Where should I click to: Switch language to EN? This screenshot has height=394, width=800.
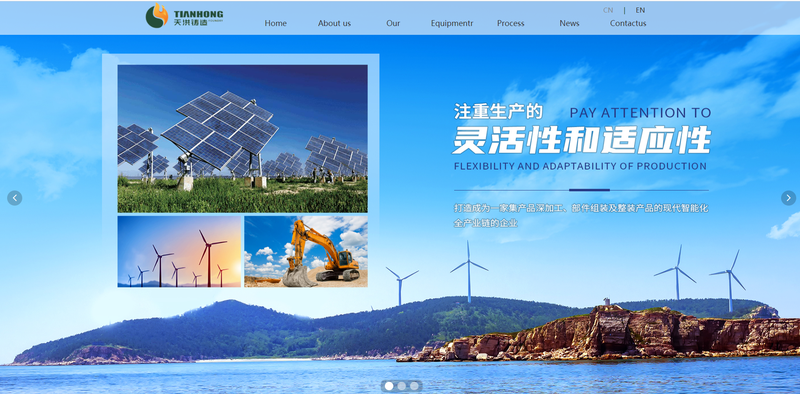coord(640,10)
